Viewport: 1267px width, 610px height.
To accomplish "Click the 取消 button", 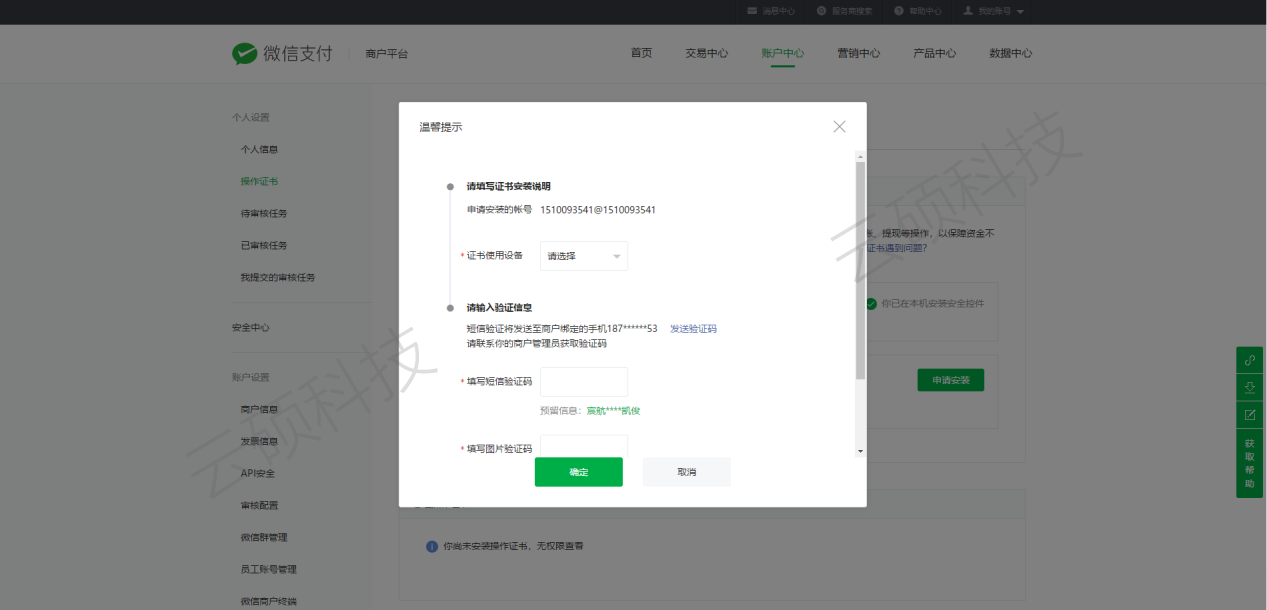I will click(686, 472).
